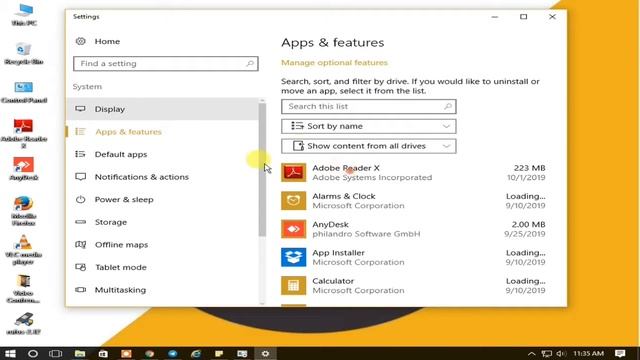
Task: Open Task View on the taskbar
Action: pyautogui.click(x=56, y=353)
